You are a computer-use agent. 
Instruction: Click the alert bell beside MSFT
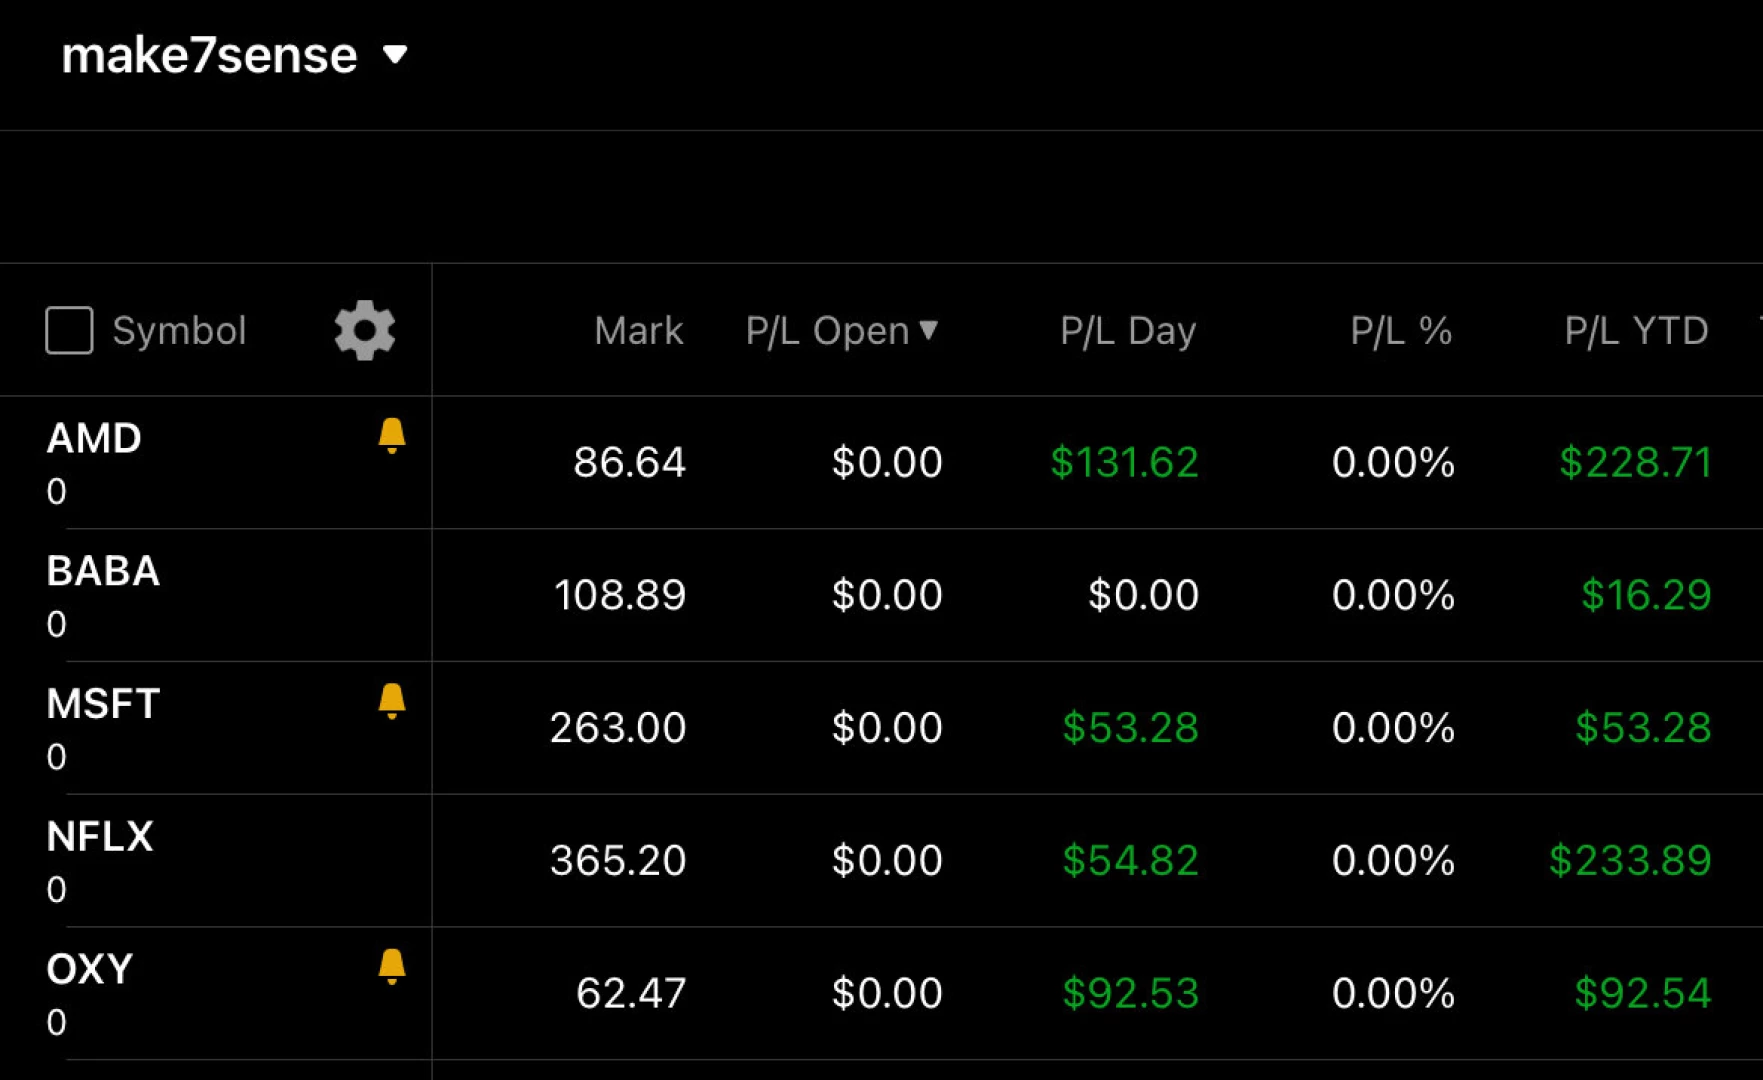391,701
